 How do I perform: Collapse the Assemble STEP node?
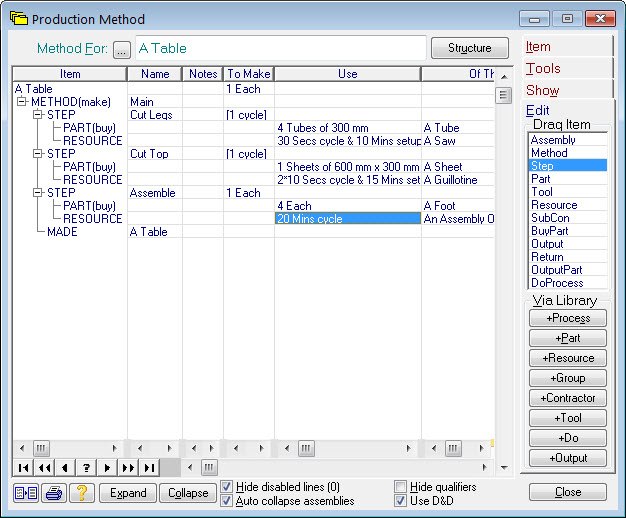(x=38, y=193)
